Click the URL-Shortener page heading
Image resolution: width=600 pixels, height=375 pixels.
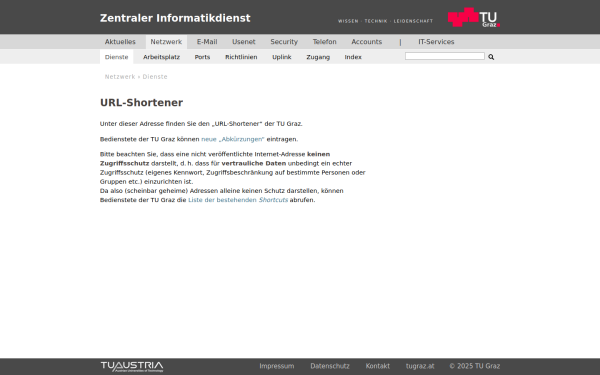tap(141, 103)
